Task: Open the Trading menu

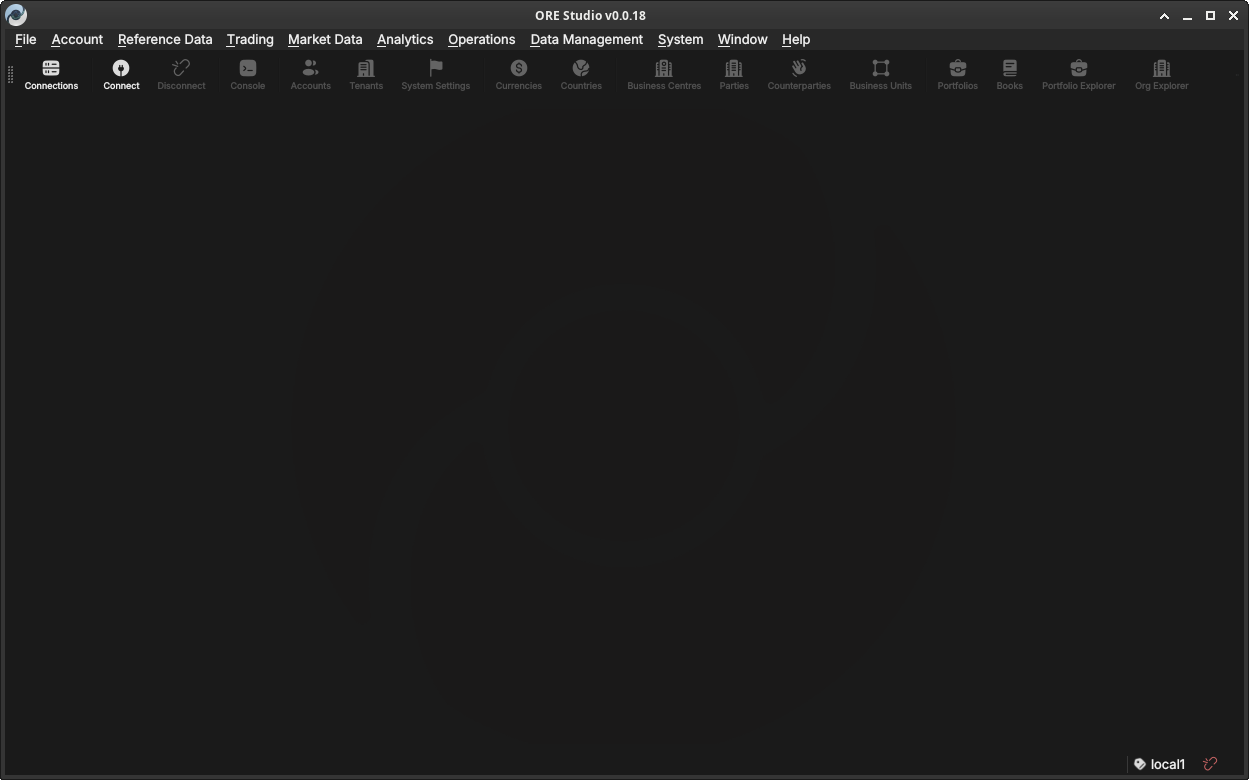Action: coord(250,39)
